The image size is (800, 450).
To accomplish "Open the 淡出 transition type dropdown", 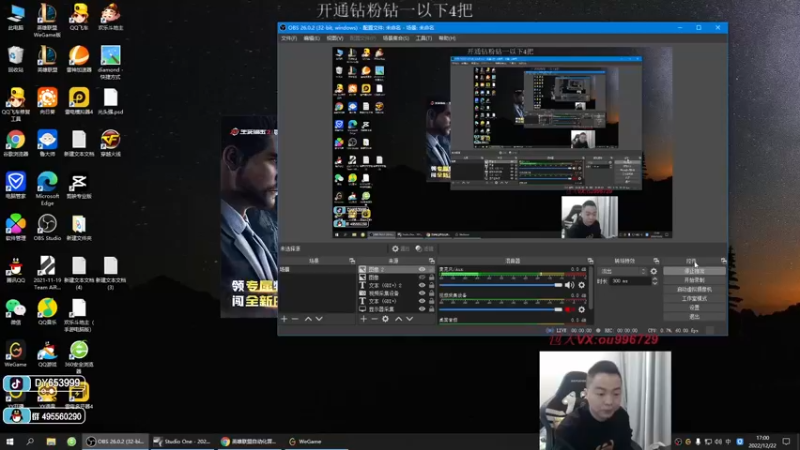I will pos(623,271).
